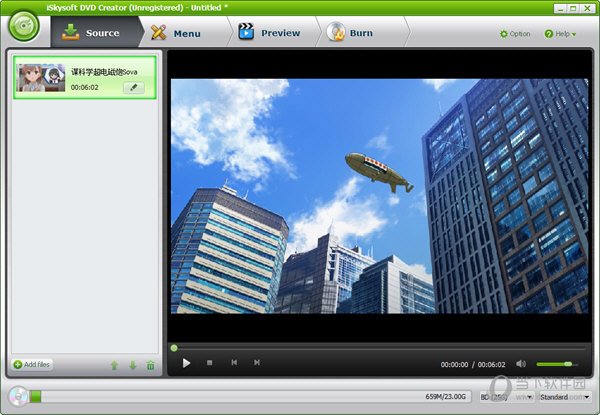
Task: Expand the Standard quality dropdown
Action: 559,397
